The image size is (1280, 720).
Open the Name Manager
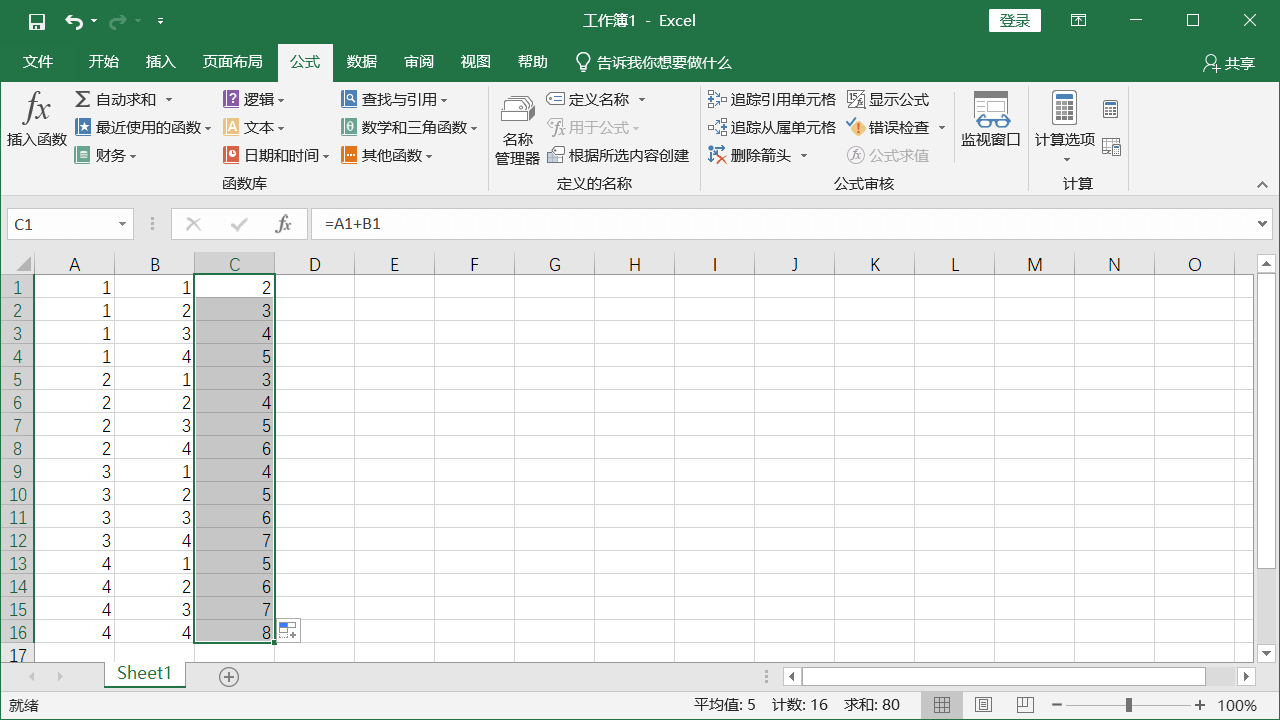click(517, 130)
